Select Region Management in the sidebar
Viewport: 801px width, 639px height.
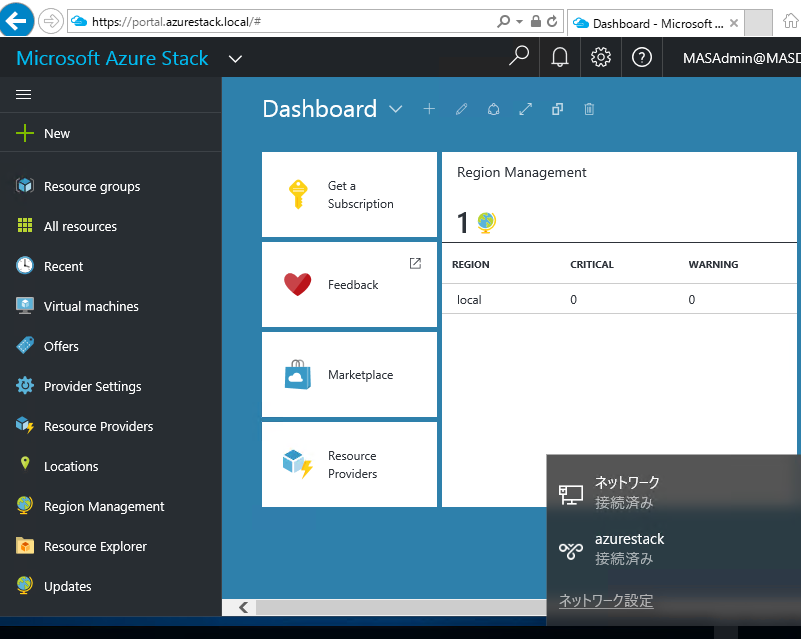pyautogui.click(x=111, y=507)
